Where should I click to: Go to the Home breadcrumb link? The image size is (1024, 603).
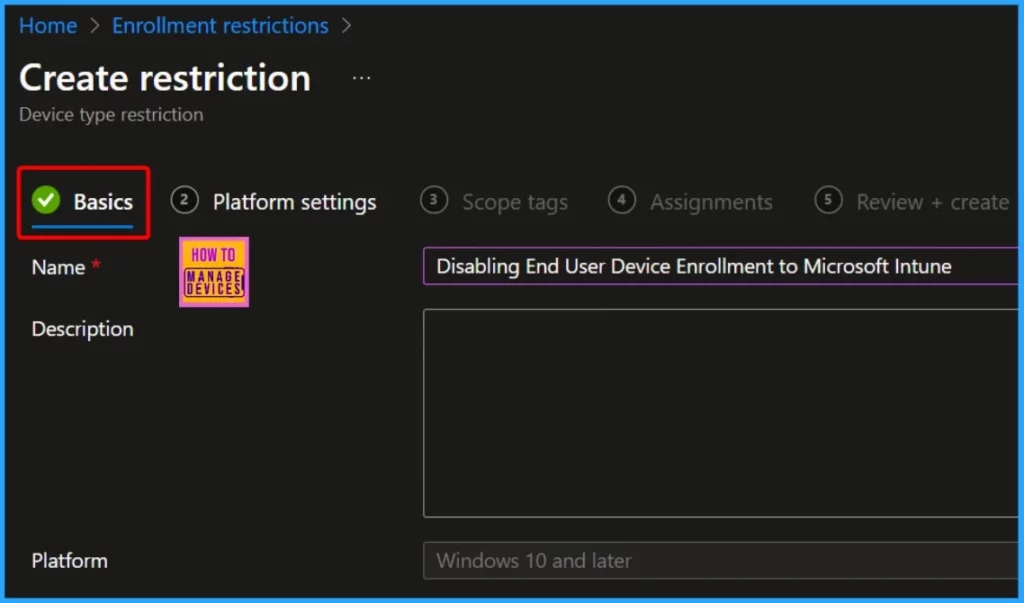(x=48, y=25)
